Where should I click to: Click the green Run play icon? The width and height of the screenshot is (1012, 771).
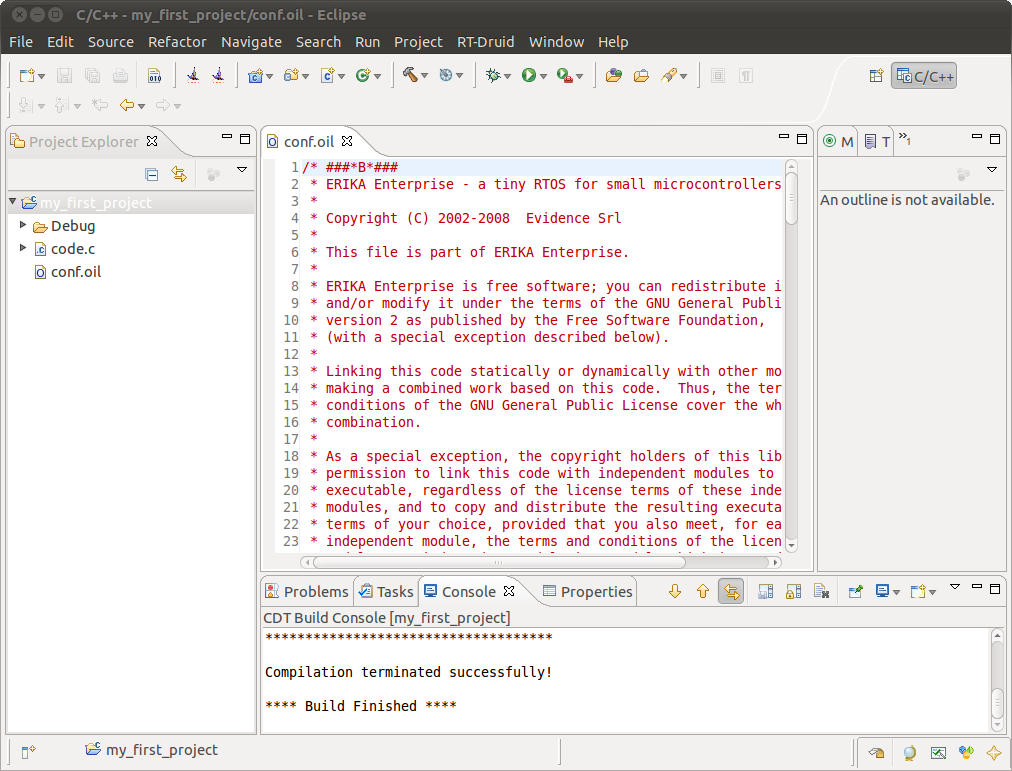[529, 75]
